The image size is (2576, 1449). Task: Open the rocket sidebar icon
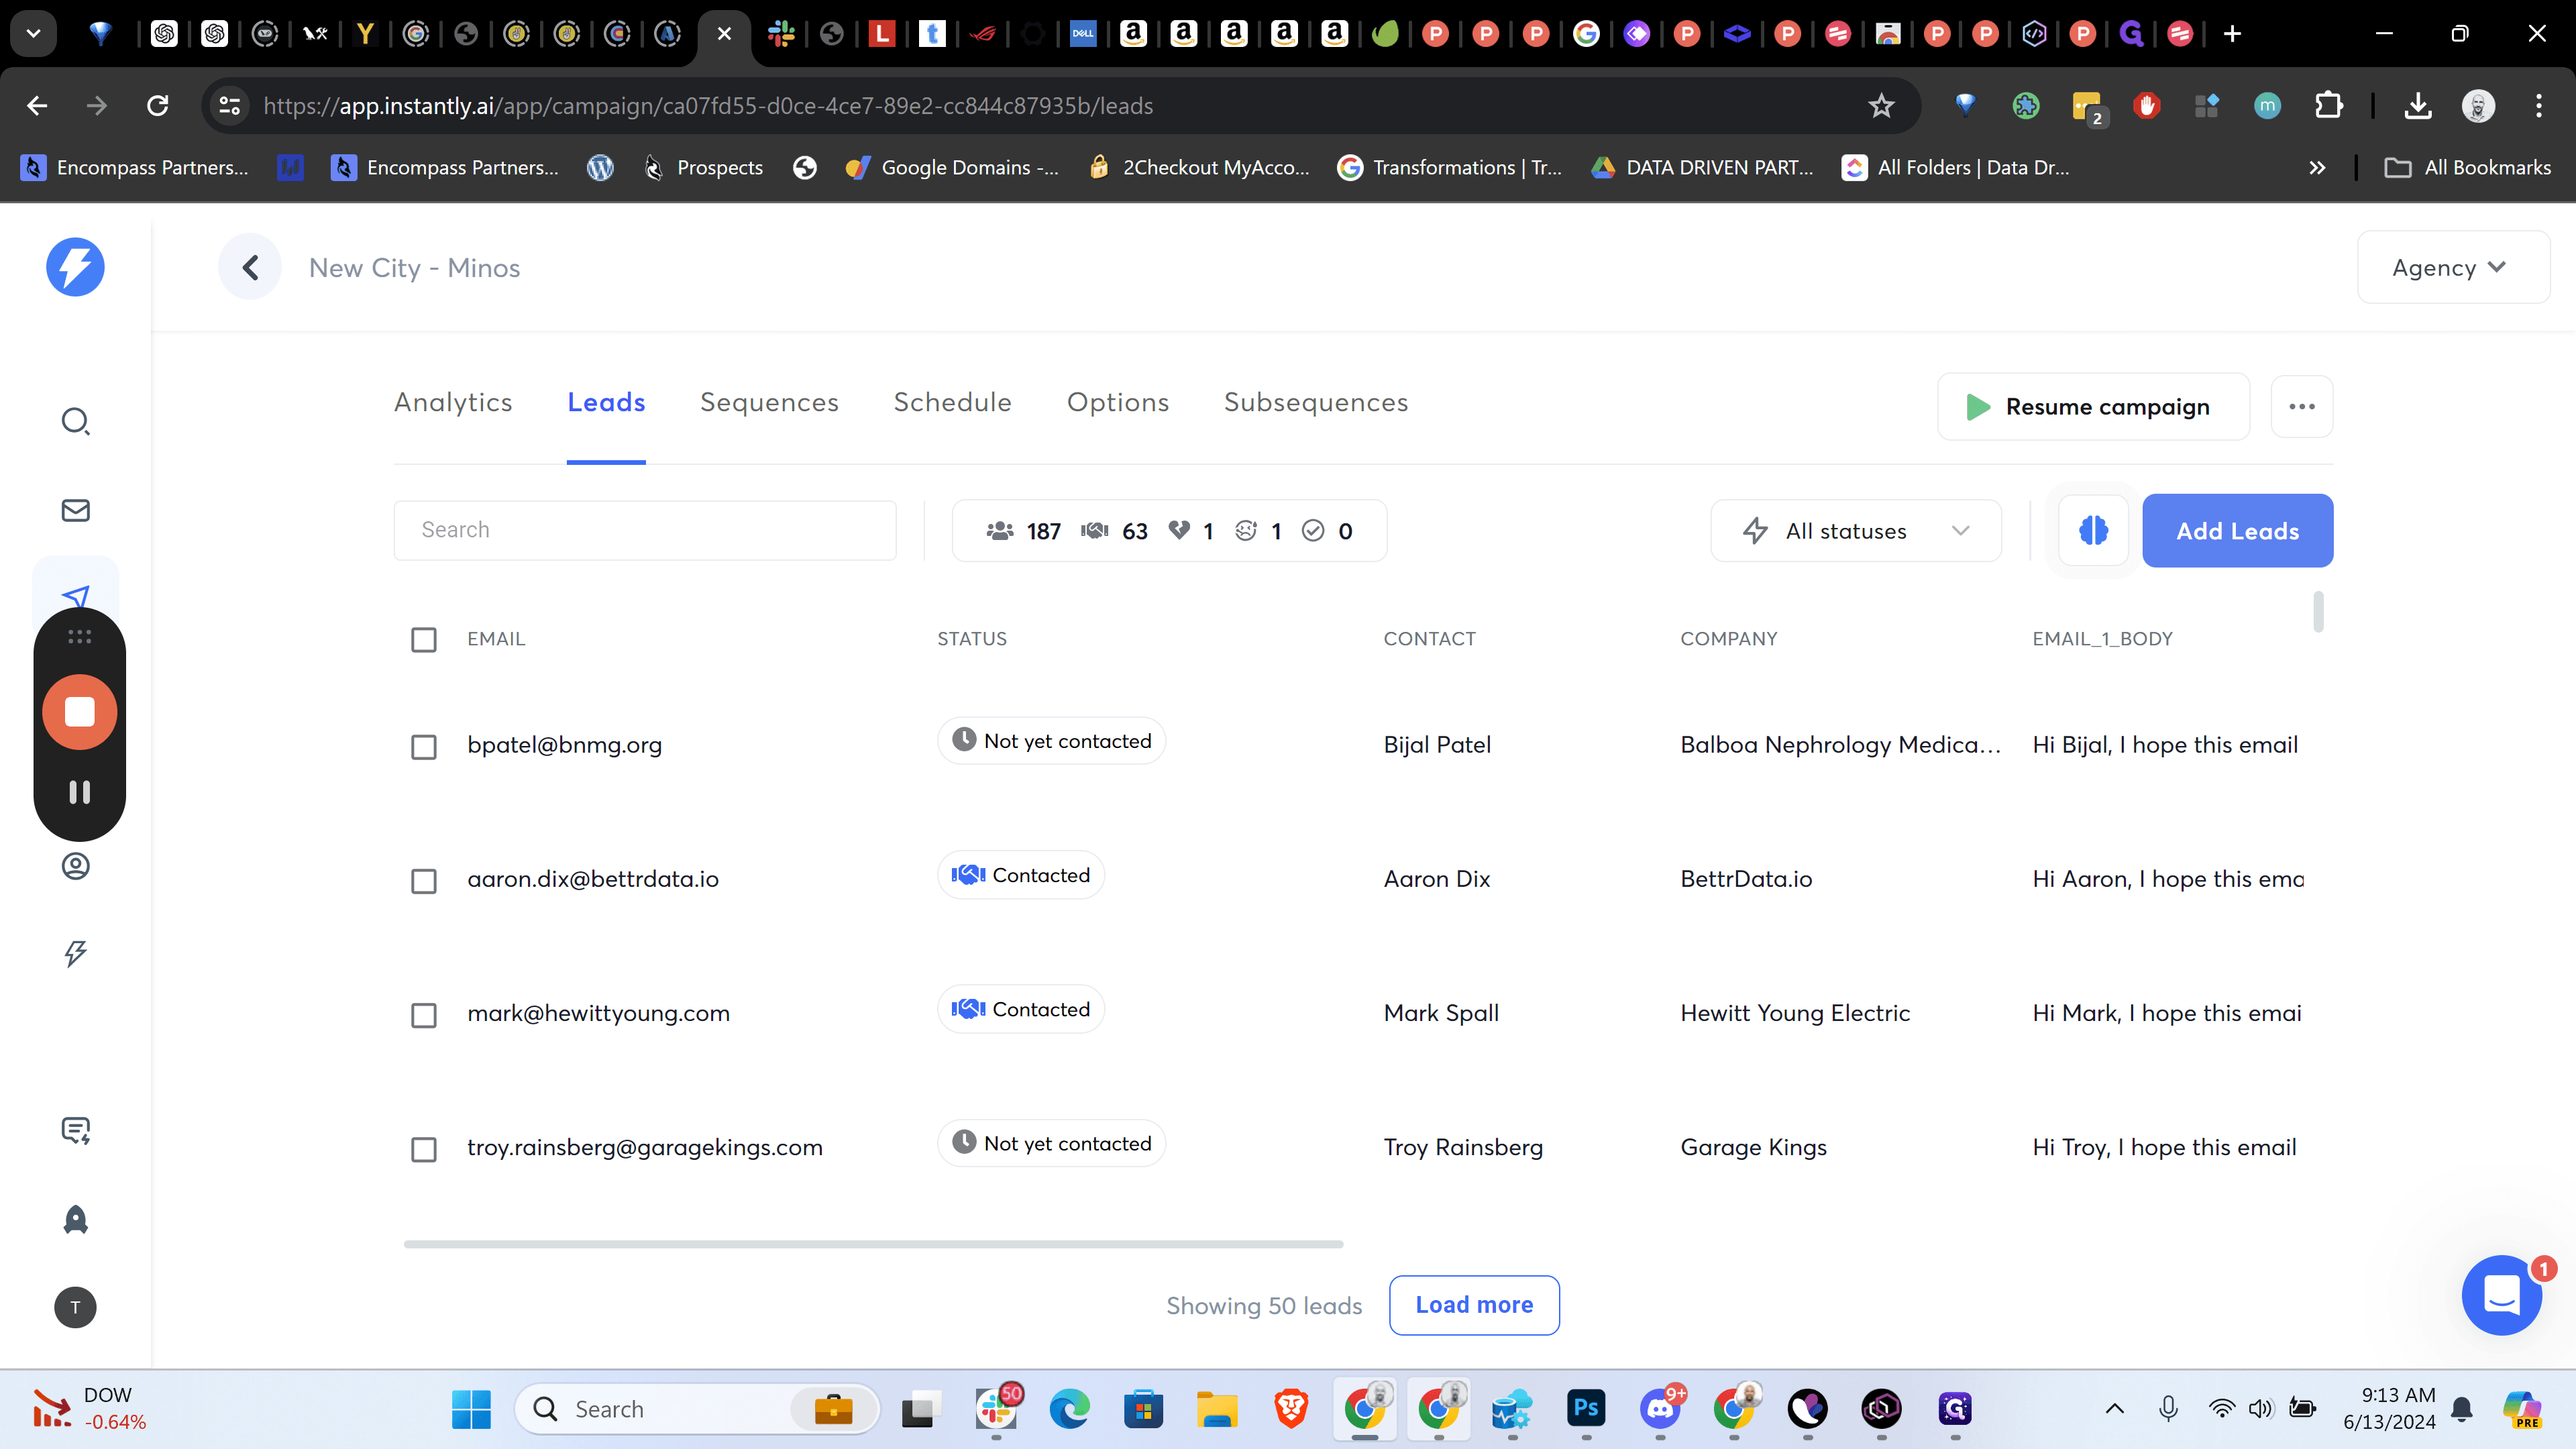pyautogui.click(x=76, y=1219)
